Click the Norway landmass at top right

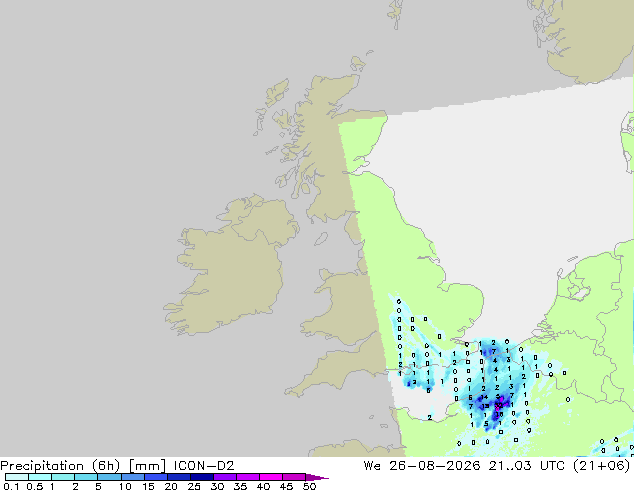(587, 40)
